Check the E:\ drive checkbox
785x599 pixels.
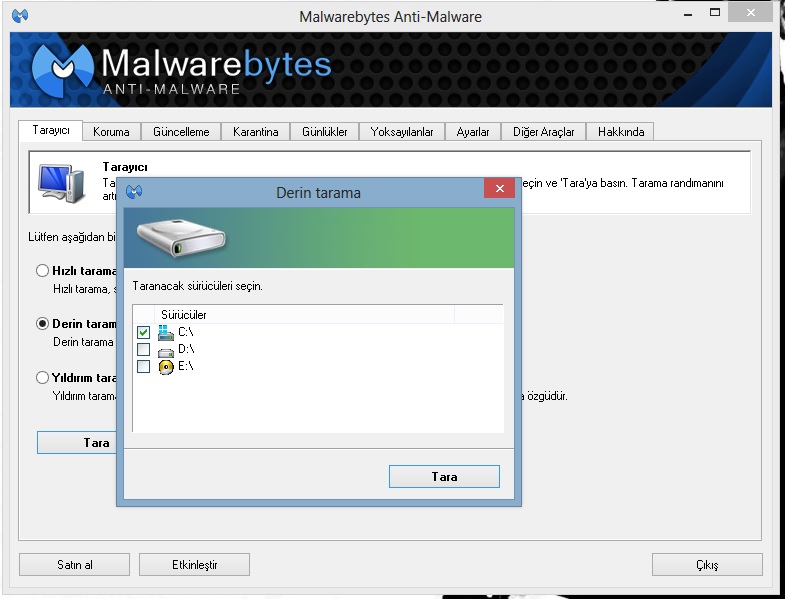point(143,366)
